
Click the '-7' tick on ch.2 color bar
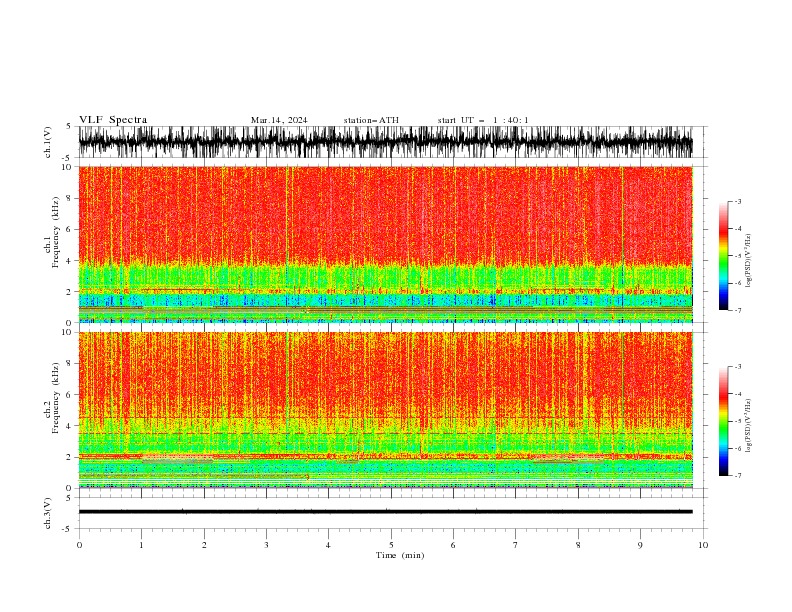click(x=738, y=475)
